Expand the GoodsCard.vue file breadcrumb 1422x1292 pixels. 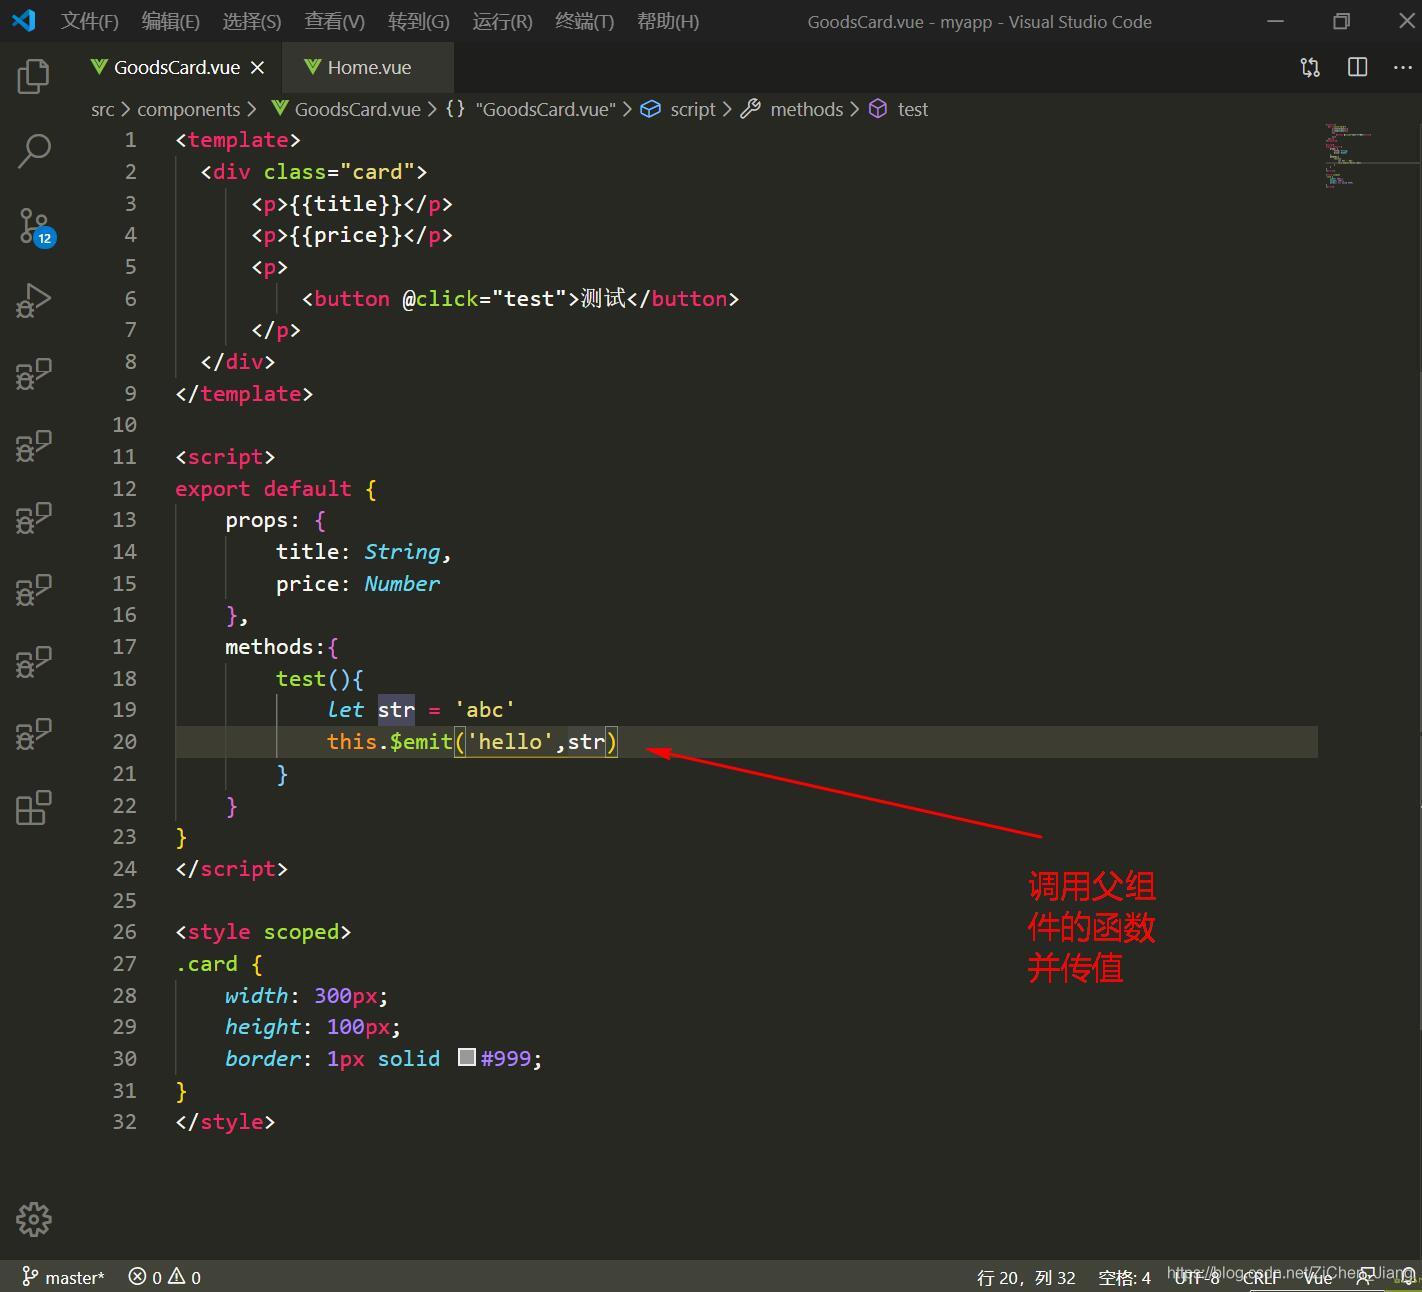[357, 109]
